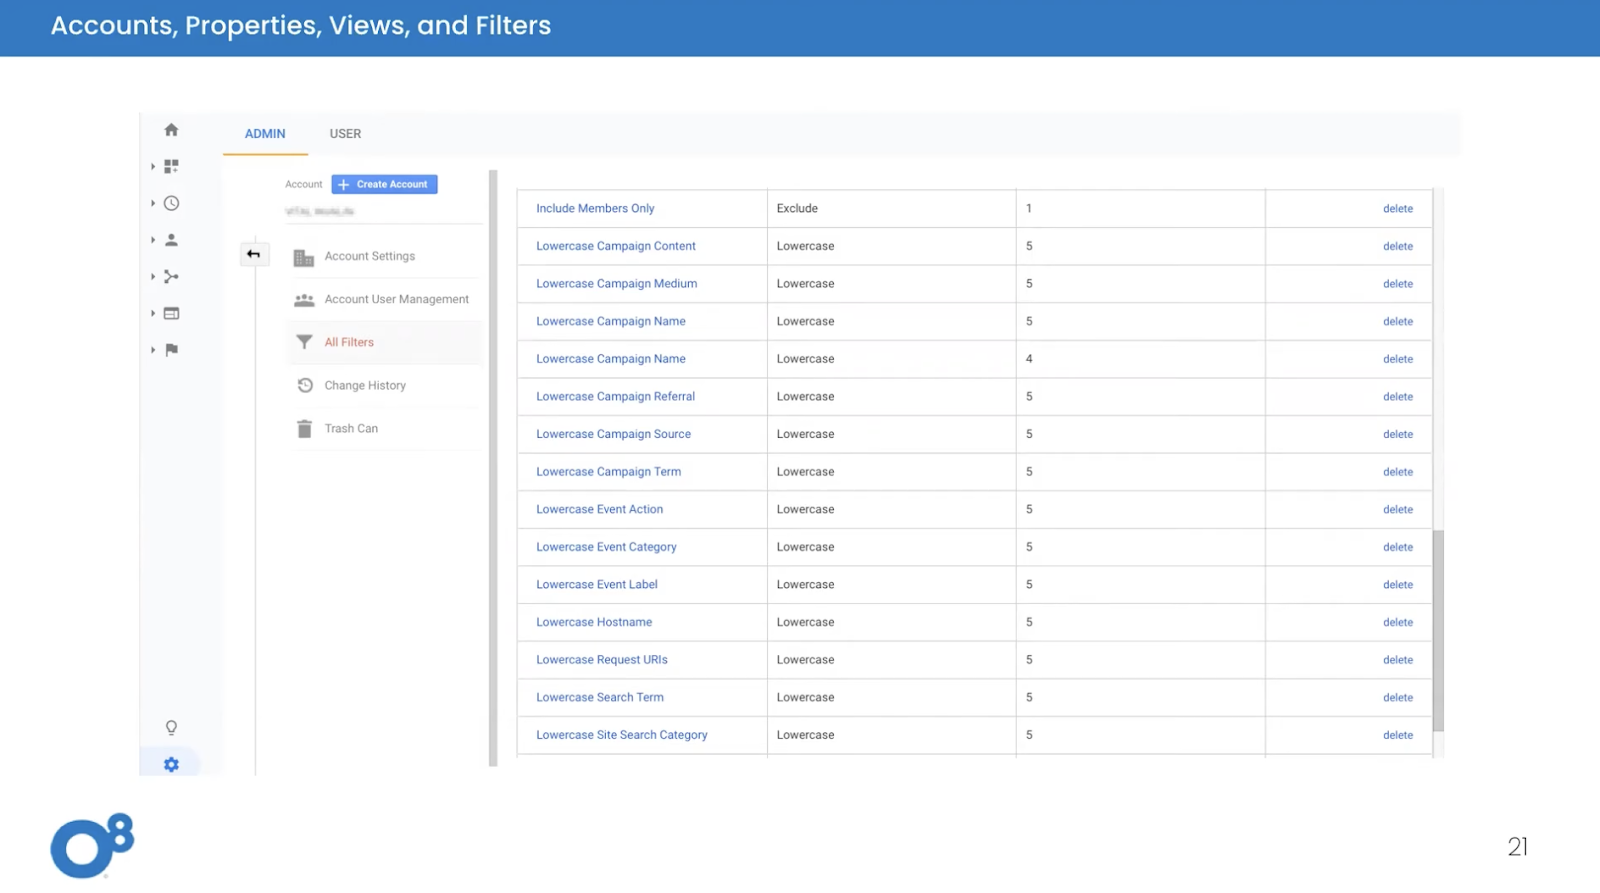Open the Home icon in sidebar
The height and width of the screenshot is (893, 1600).
click(x=171, y=130)
